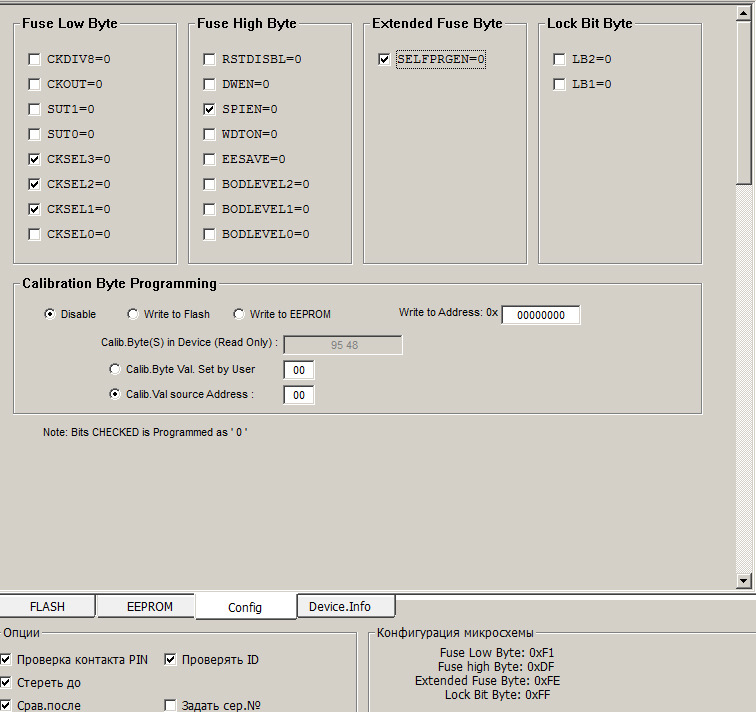The image size is (756, 712).
Task: Toggle the Стереть до checkbox
Action: [5, 683]
